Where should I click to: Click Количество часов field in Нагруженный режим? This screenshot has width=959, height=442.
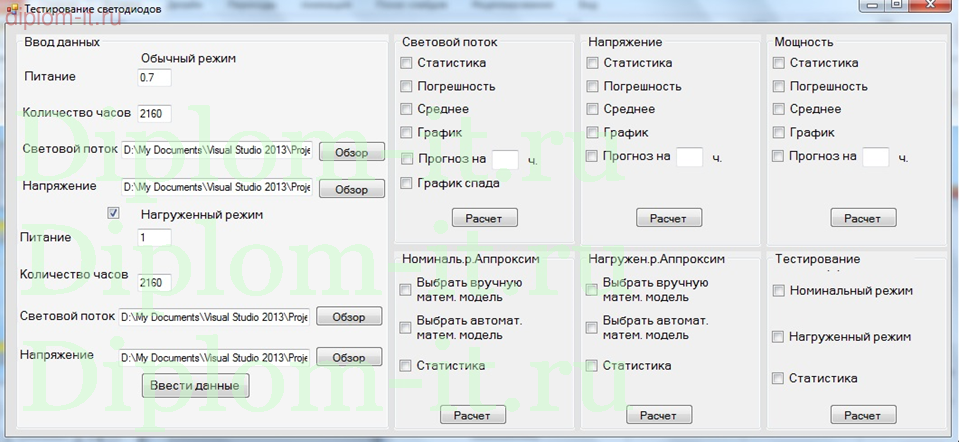pos(154,282)
